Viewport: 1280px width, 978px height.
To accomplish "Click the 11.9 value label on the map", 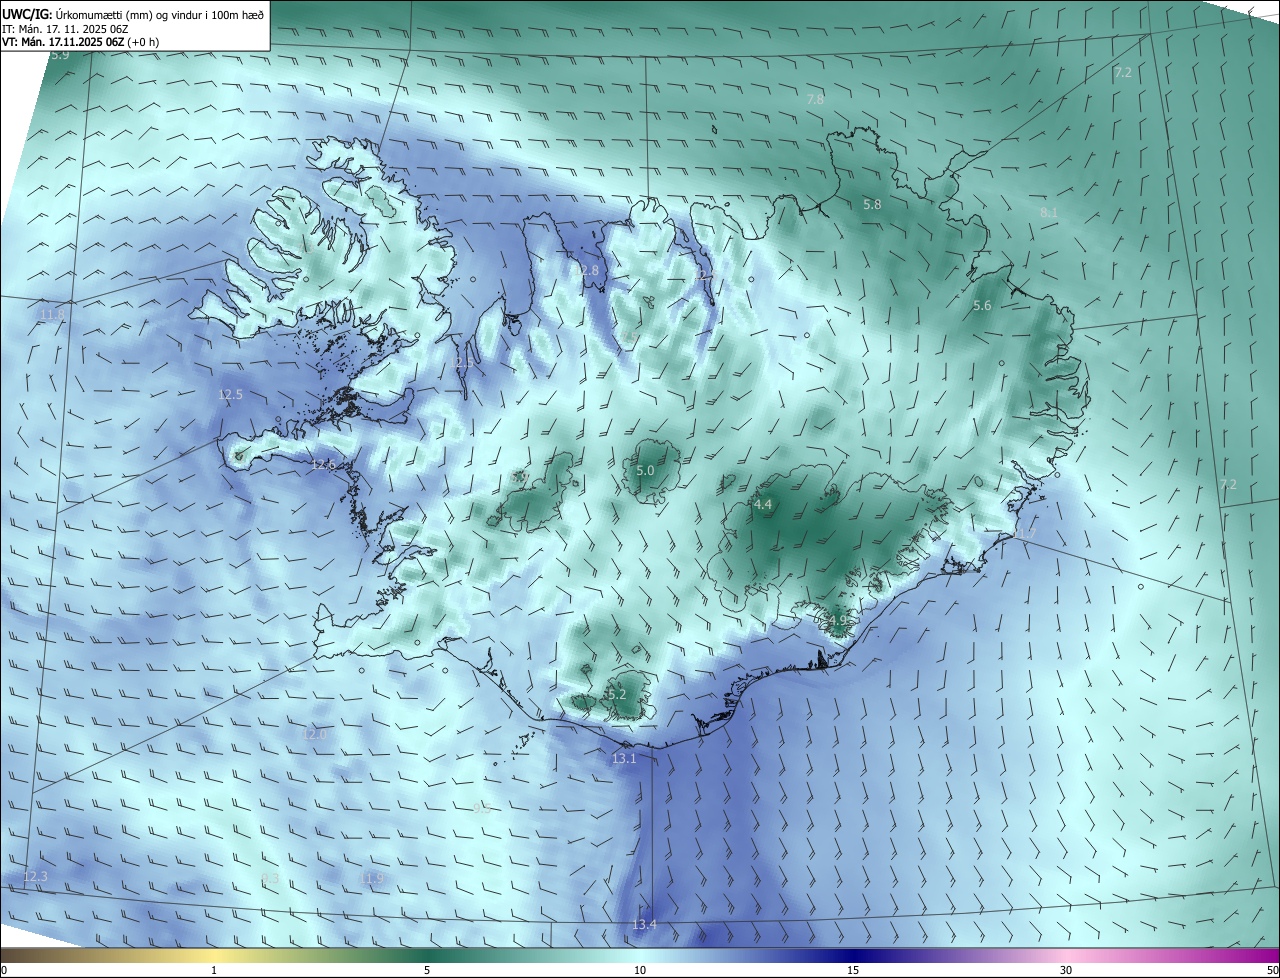I will tap(371, 878).
